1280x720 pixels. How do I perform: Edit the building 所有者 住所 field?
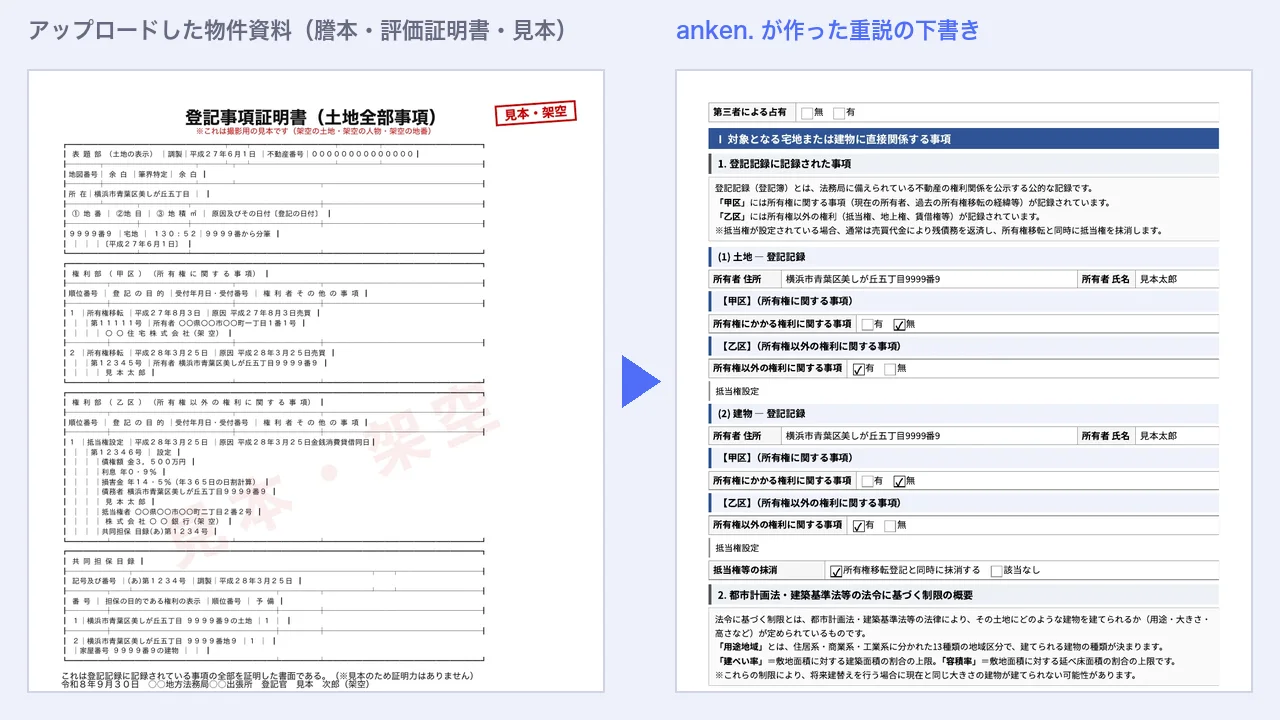(x=928, y=436)
